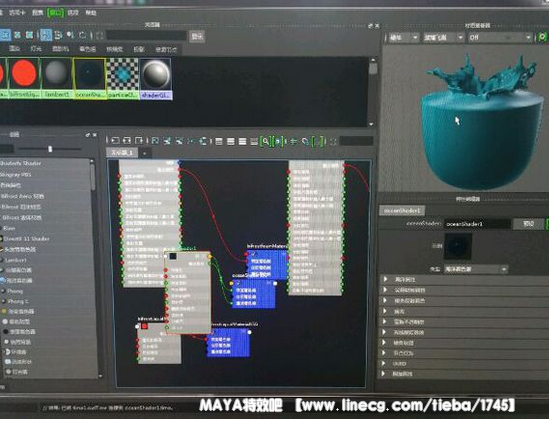Viewport: 549px width, 422px height.
Task: Switch to the 投影 Projectors tab
Action: coord(139,49)
